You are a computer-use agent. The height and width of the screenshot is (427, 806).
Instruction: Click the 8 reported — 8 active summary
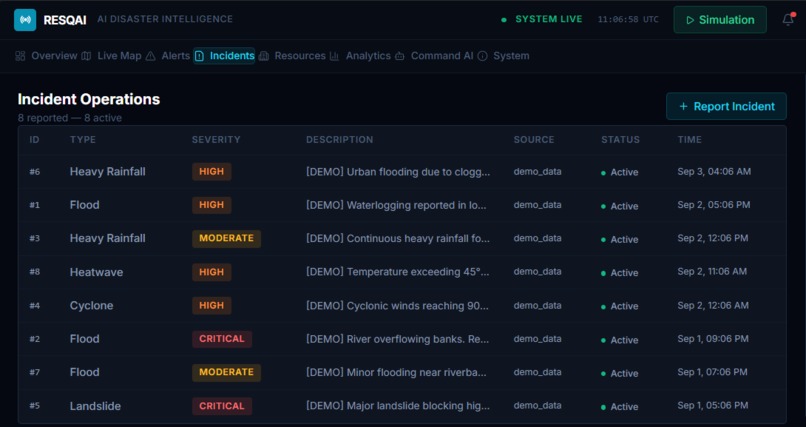pos(70,118)
